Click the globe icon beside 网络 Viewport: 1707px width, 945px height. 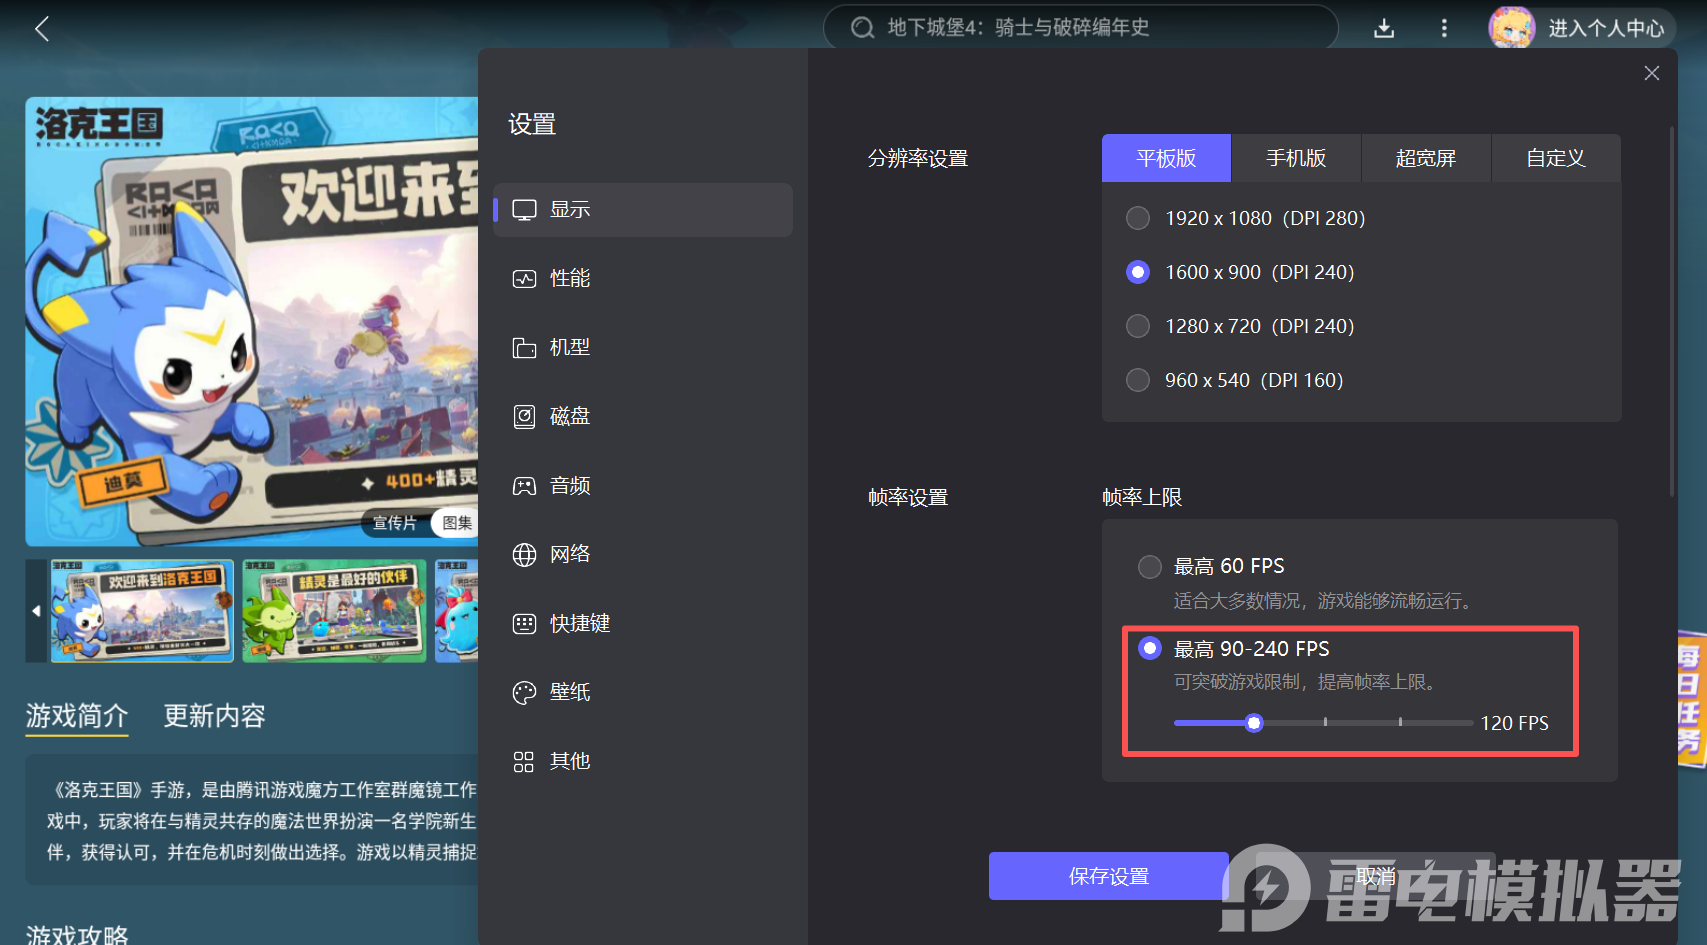(x=525, y=555)
